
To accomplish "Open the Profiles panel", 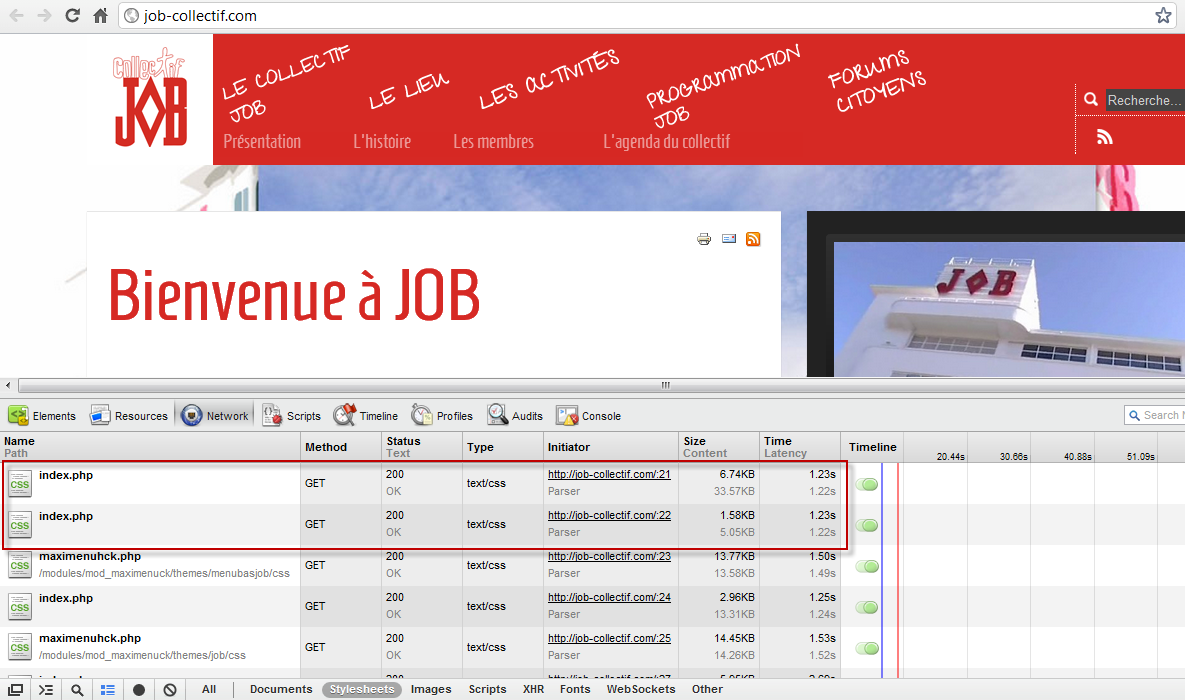I will tap(442, 416).
